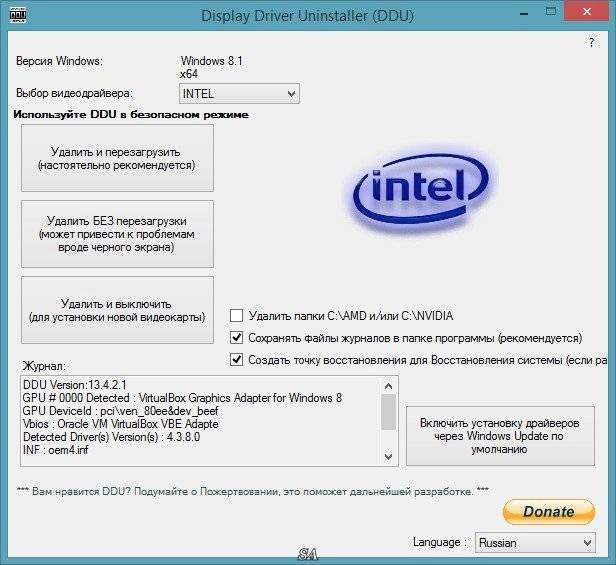Click the x64 architecture text
Image resolution: width=616 pixels, height=565 pixels.
pyautogui.click(x=189, y=74)
